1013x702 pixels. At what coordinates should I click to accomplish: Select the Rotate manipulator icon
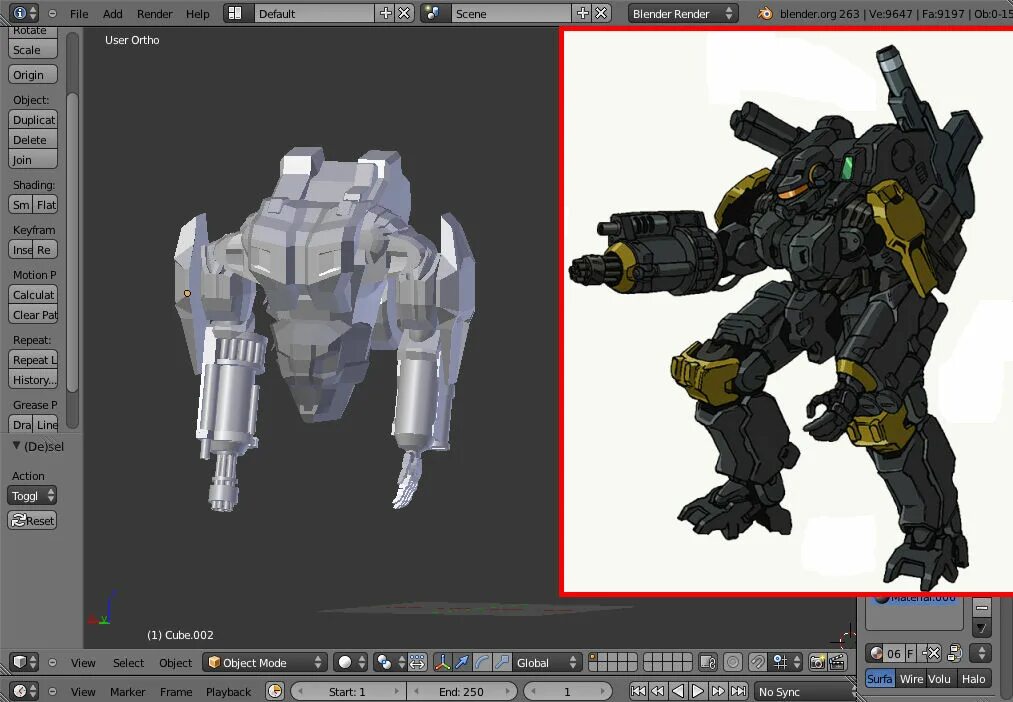tap(479, 661)
